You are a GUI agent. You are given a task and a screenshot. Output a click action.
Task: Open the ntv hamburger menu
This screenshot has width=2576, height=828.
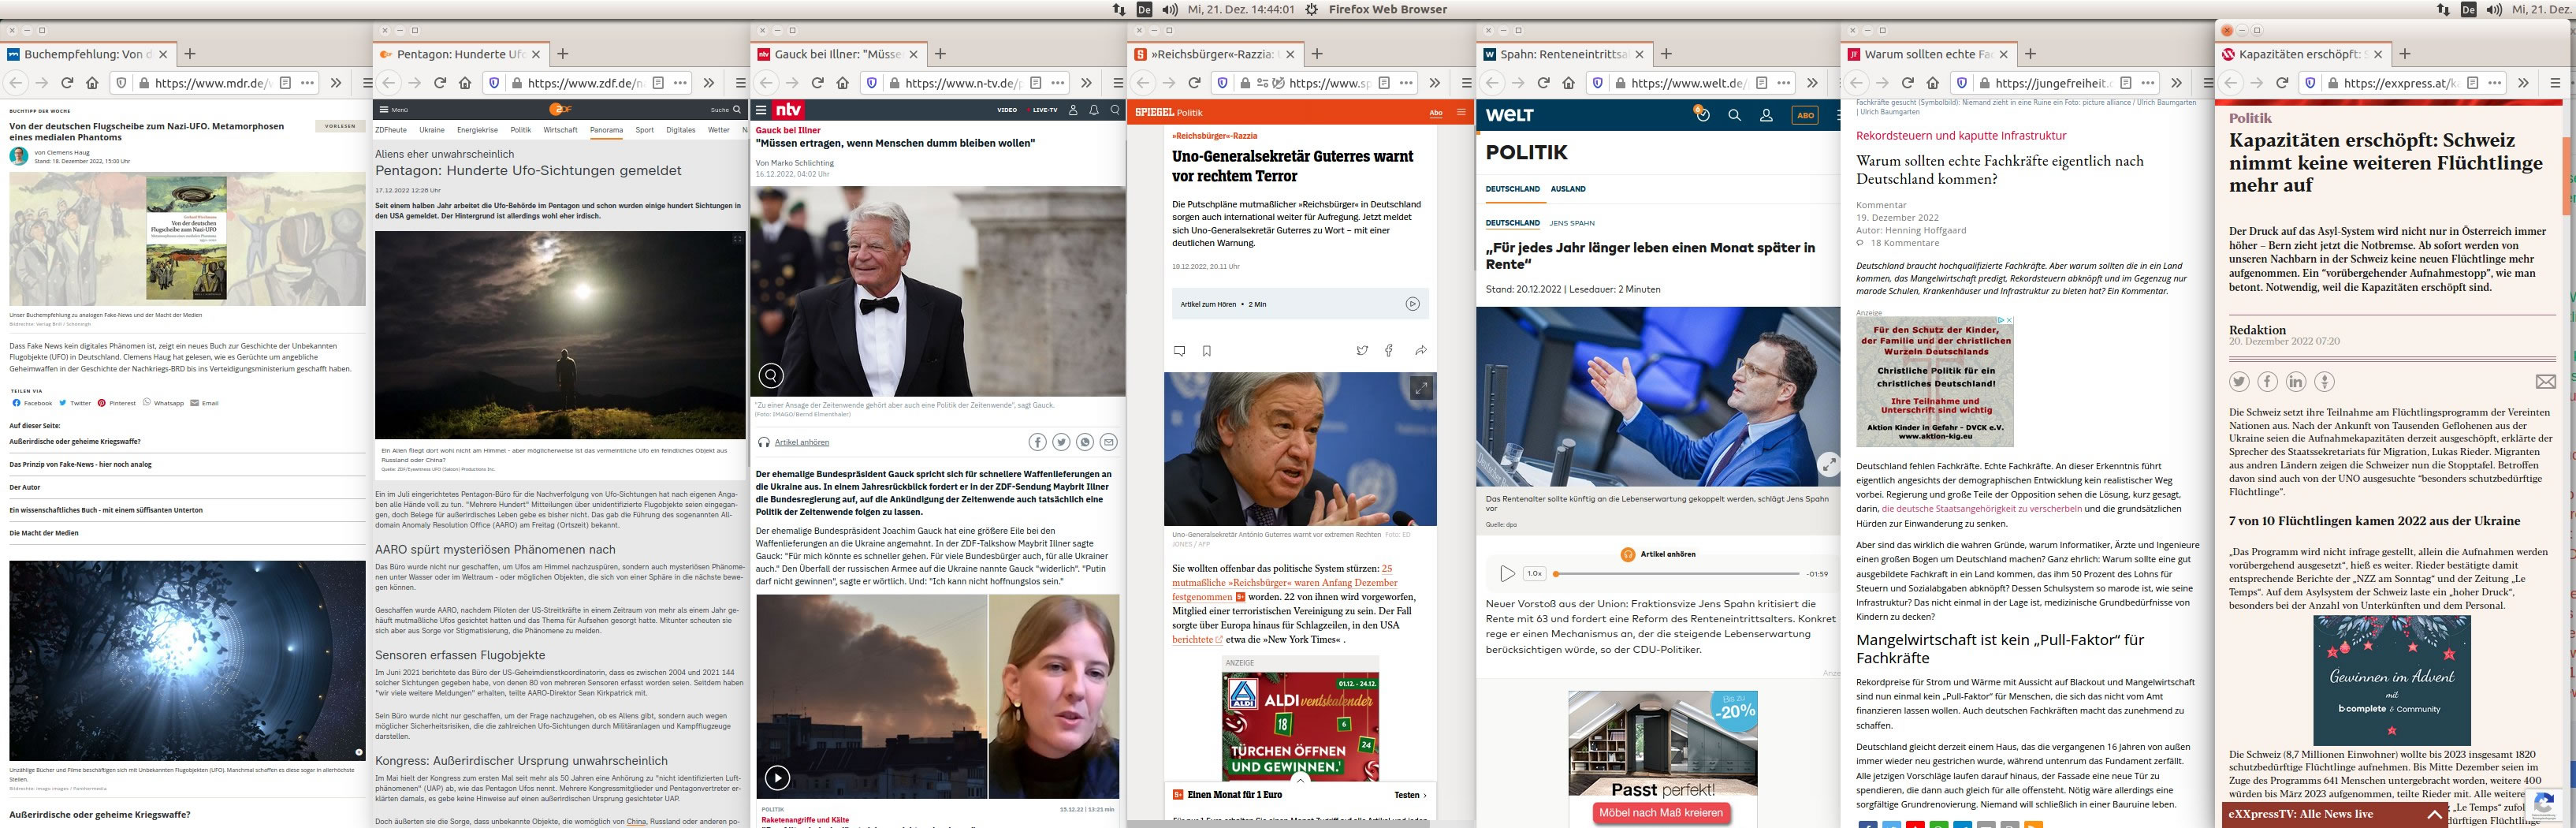click(762, 110)
